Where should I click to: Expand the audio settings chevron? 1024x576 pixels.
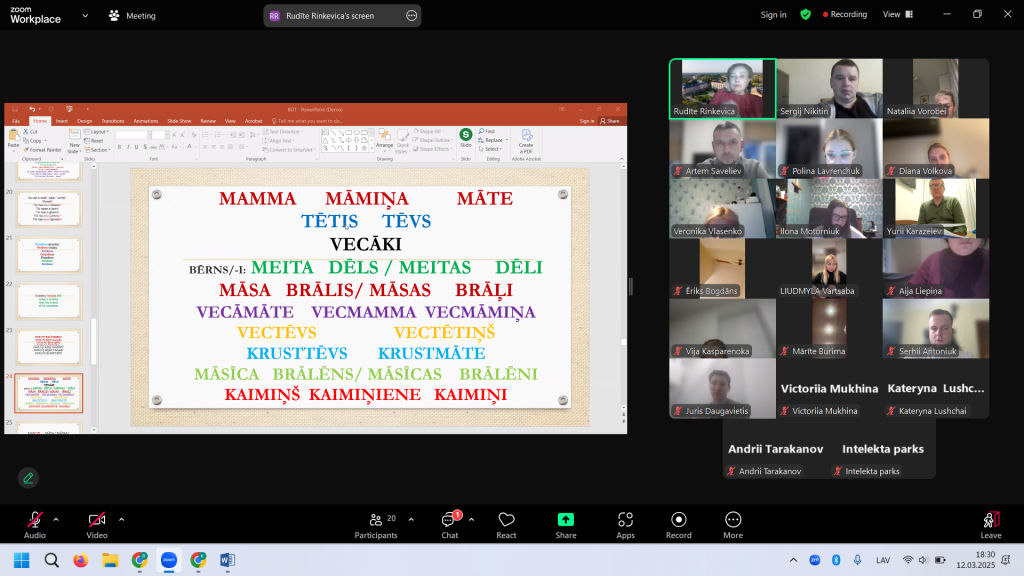[x=56, y=519]
